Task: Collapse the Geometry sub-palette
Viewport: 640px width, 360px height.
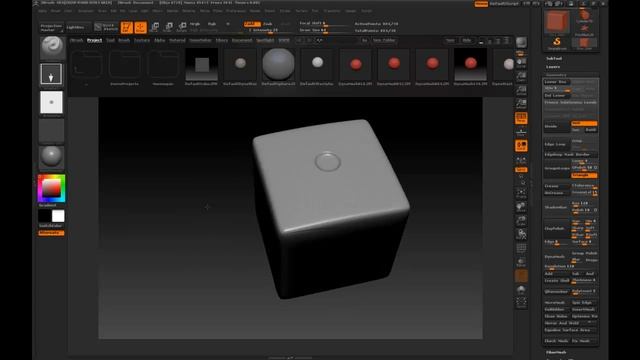Action: tap(556, 75)
